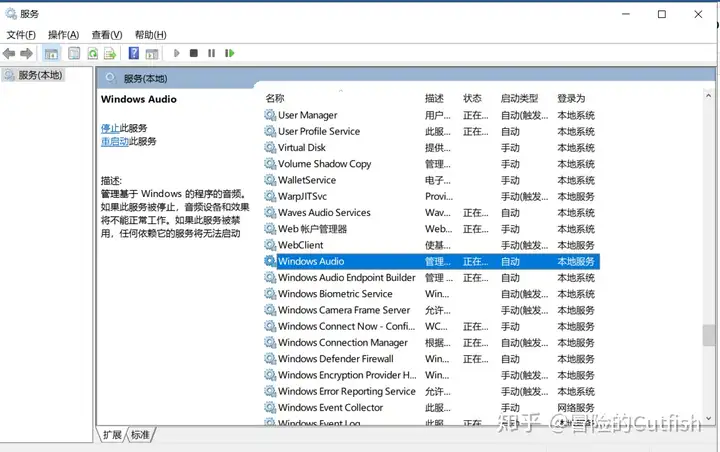Click gear icon beside Waves Audio Services
The image size is (720, 452).
[x=270, y=212]
